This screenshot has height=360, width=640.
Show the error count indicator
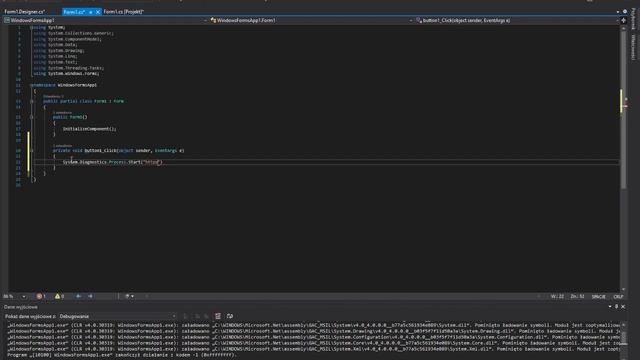[x=41, y=296]
